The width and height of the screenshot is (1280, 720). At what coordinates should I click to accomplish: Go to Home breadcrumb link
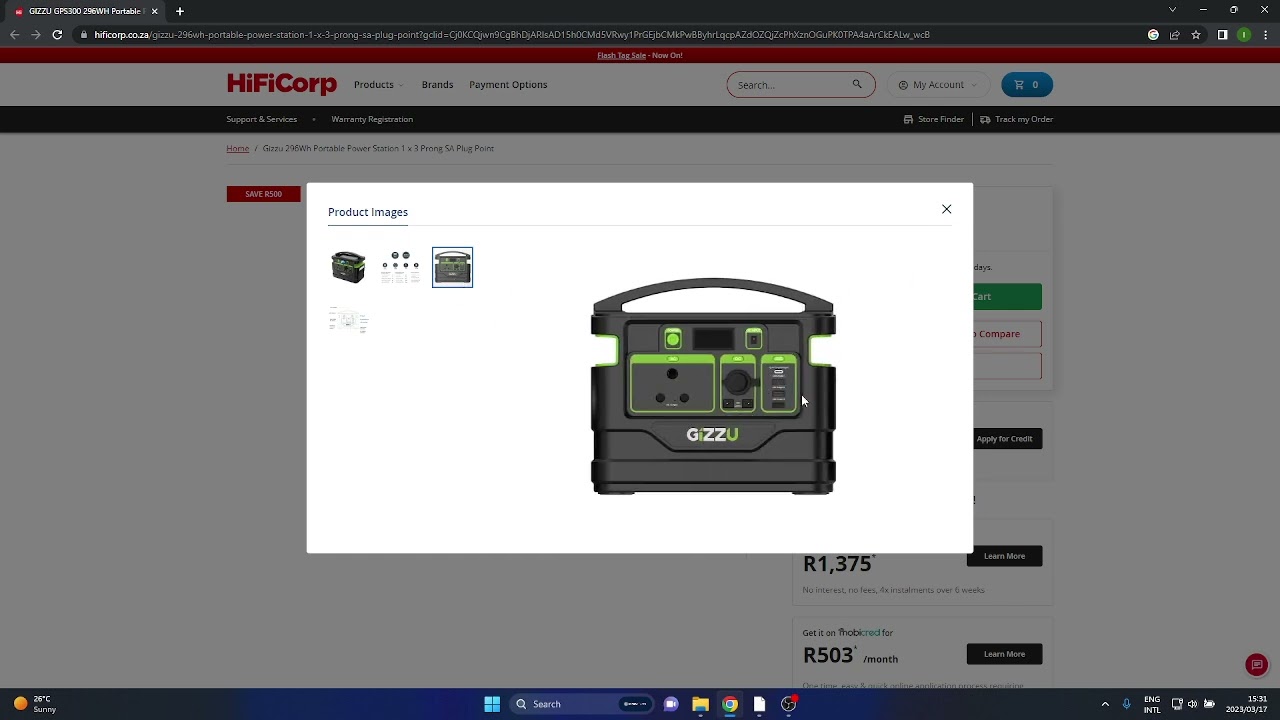(x=237, y=148)
